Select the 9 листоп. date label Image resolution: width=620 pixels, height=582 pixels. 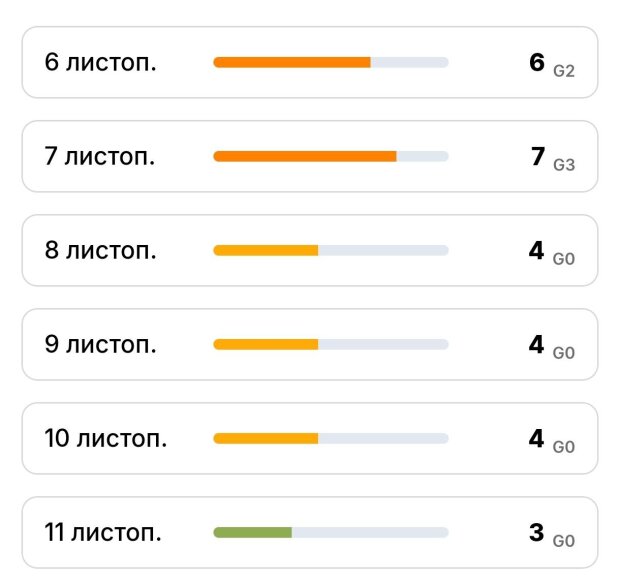pyautogui.click(x=100, y=344)
